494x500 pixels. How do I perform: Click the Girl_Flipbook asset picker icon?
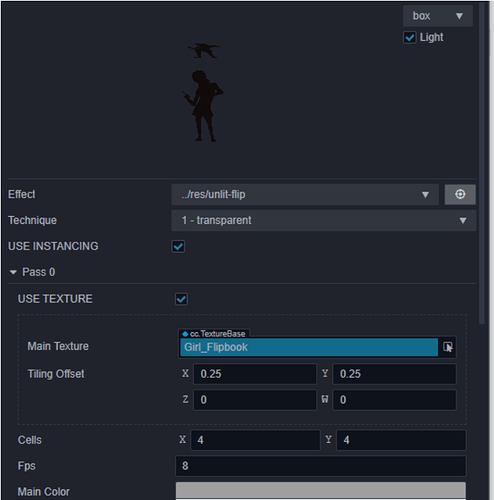tap(448, 347)
